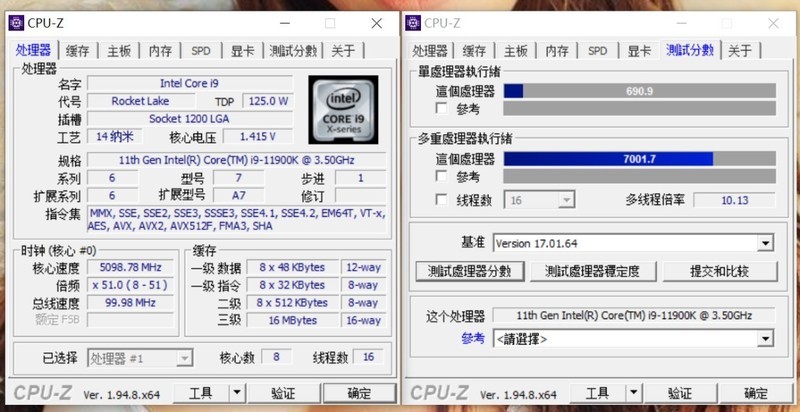Open the 基准 version dropdown

[x=765, y=244]
